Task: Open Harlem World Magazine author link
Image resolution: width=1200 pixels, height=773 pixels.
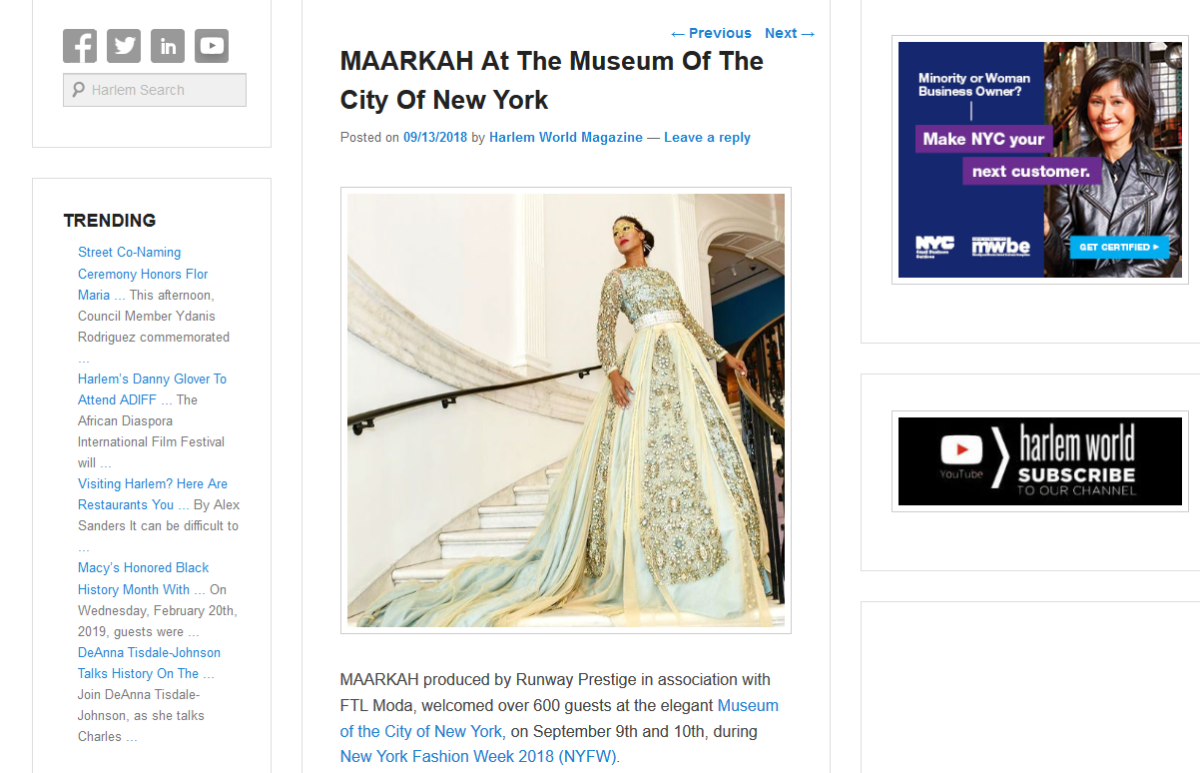Action: tap(566, 137)
